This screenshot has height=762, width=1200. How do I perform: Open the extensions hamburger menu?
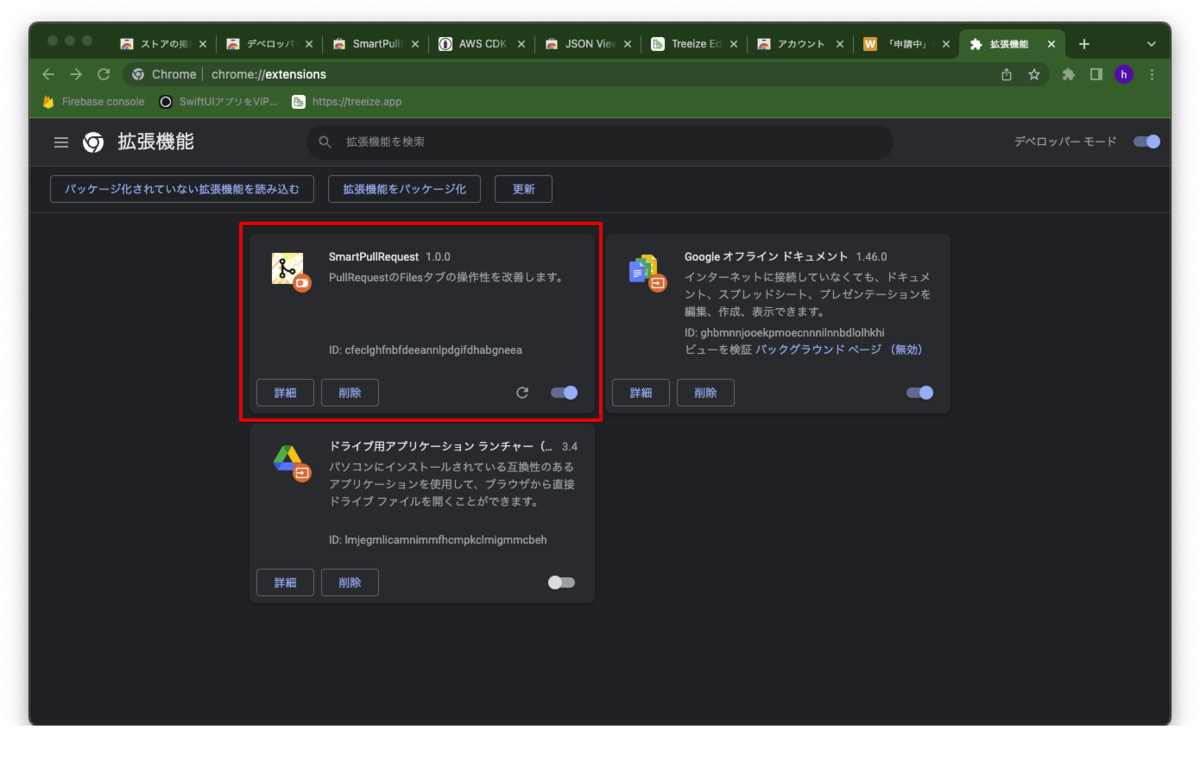(61, 143)
